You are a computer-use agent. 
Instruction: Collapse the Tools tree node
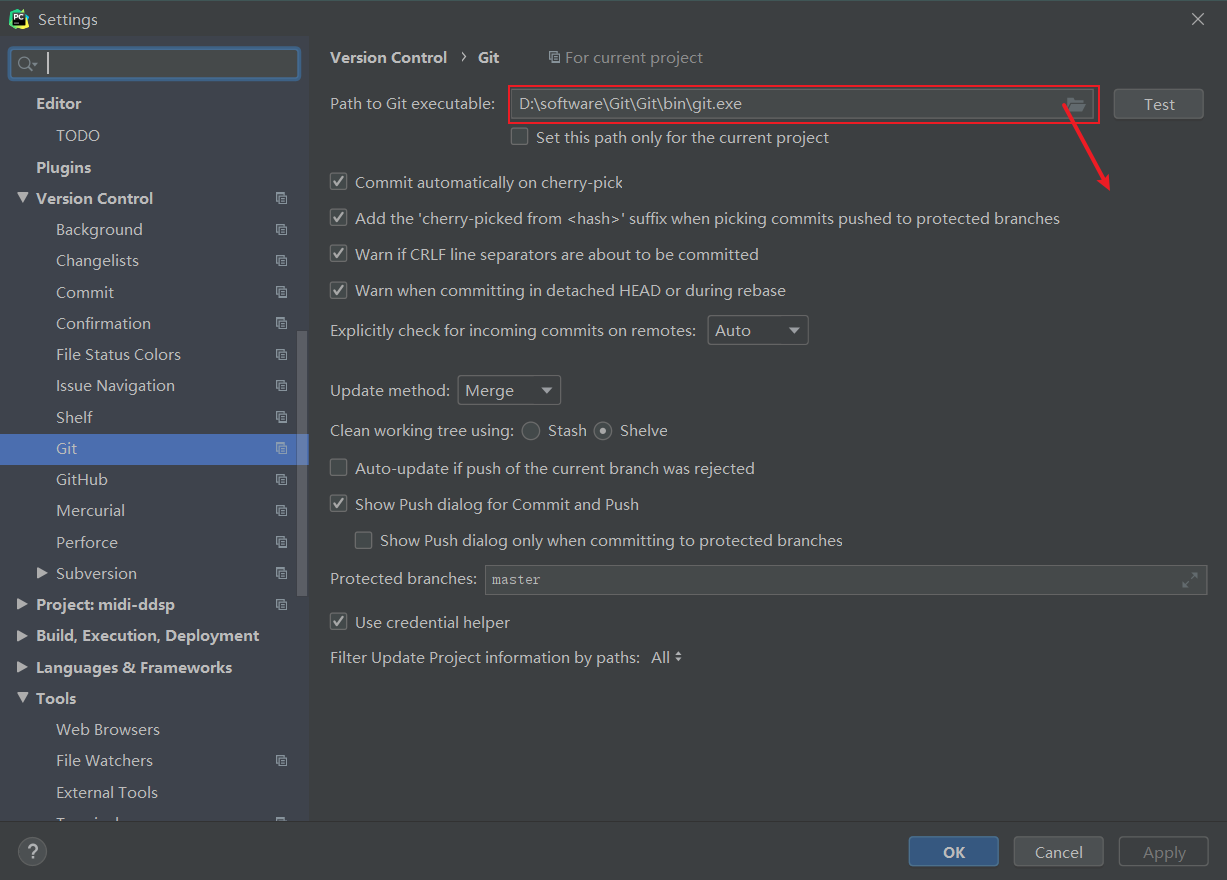pos(22,698)
